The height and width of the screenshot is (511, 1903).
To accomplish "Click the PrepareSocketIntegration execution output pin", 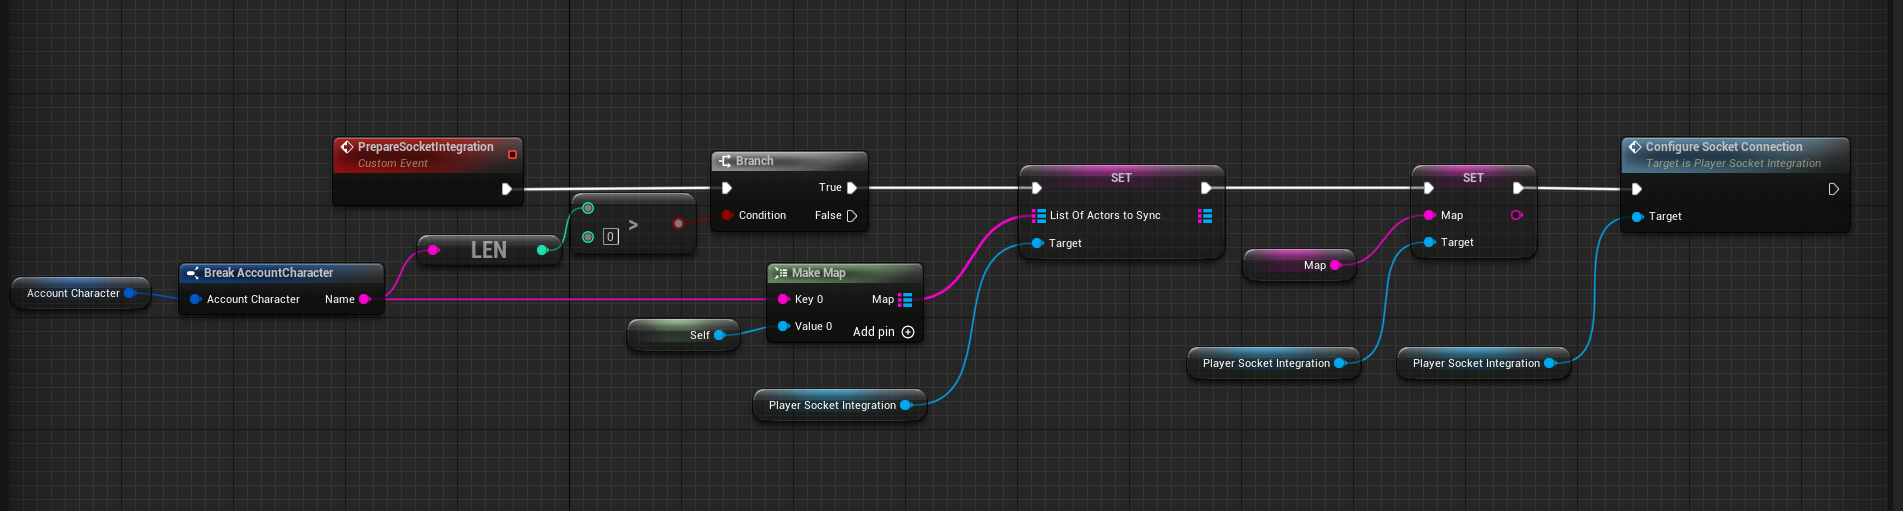I will coord(507,188).
